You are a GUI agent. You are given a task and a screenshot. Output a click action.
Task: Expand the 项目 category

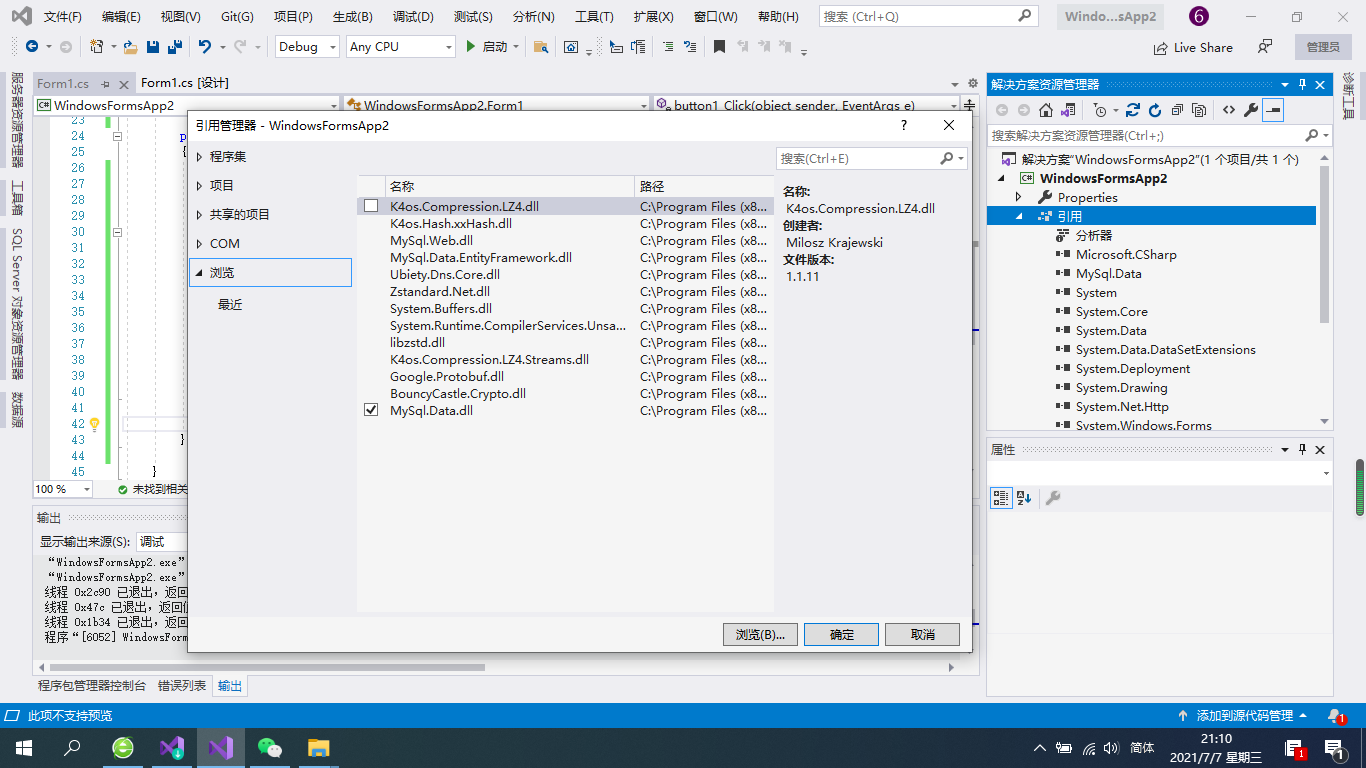[199, 186]
